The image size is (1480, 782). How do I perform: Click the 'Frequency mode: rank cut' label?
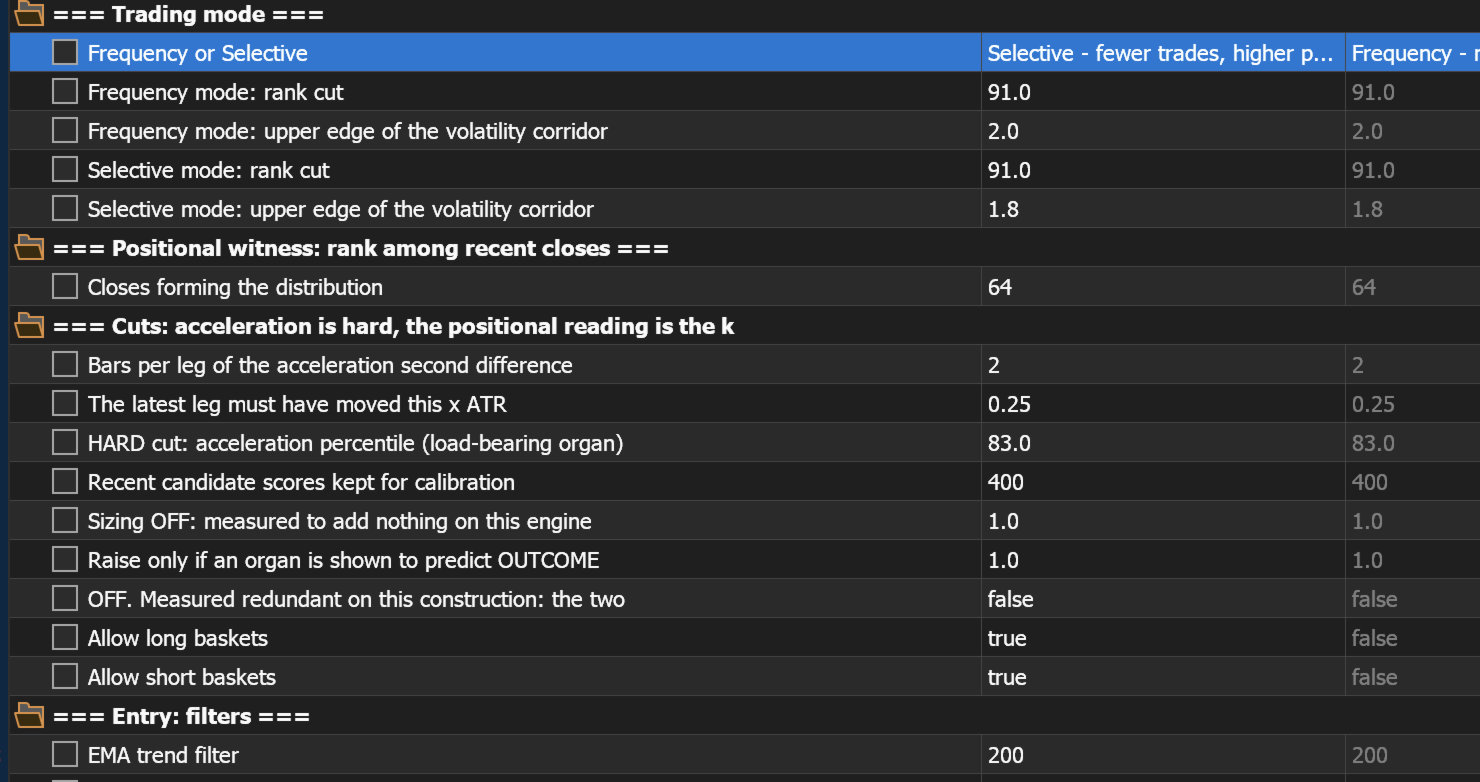216,92
